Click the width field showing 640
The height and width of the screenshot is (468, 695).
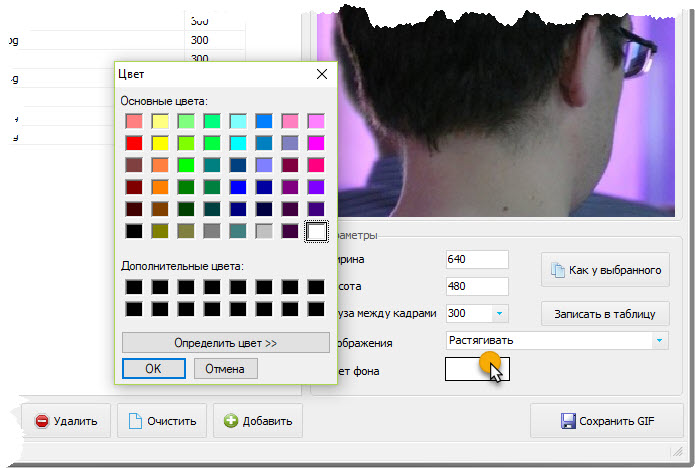477,259
